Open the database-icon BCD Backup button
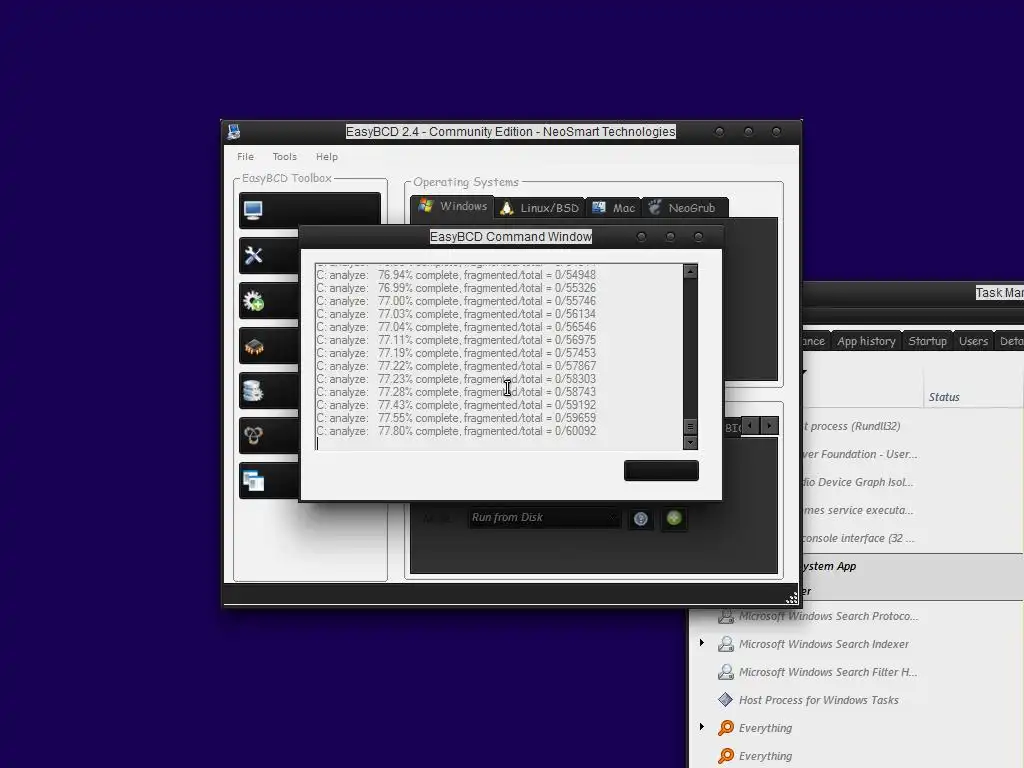 [269, 391]
